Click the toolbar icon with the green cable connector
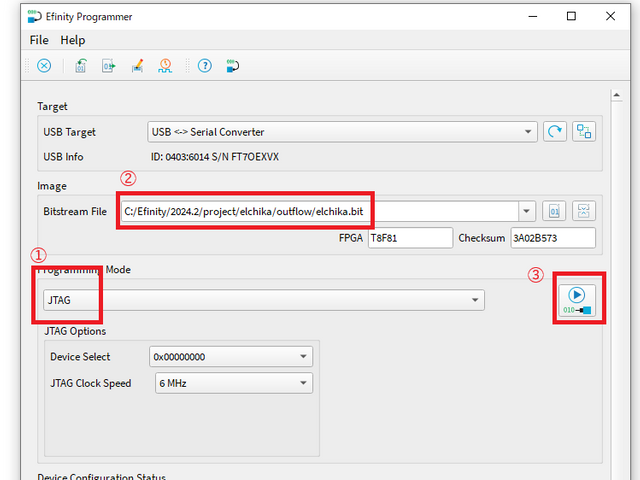This screenshot has height=480, width=640. click(233, 66)
